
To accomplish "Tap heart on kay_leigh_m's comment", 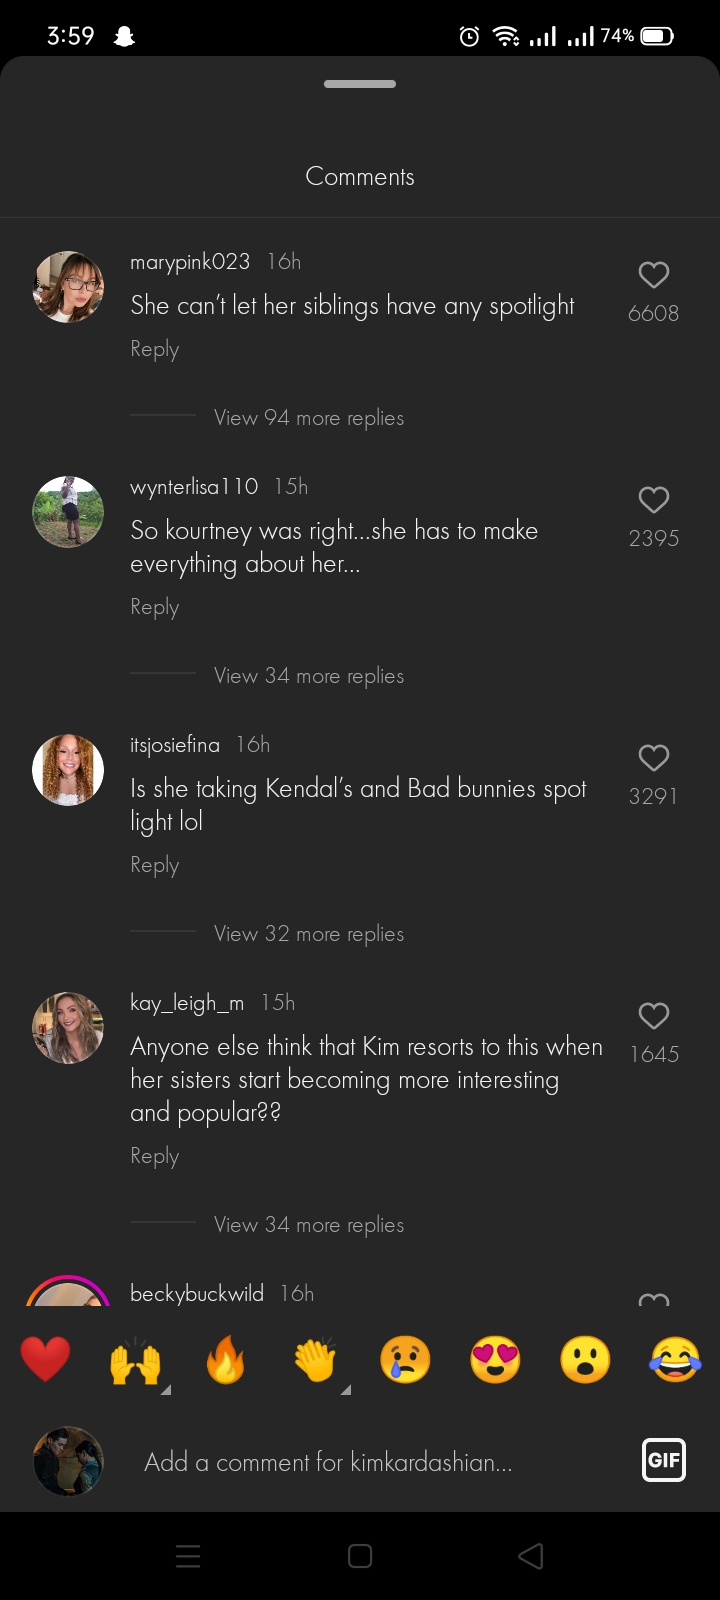I will [653, 1016].
